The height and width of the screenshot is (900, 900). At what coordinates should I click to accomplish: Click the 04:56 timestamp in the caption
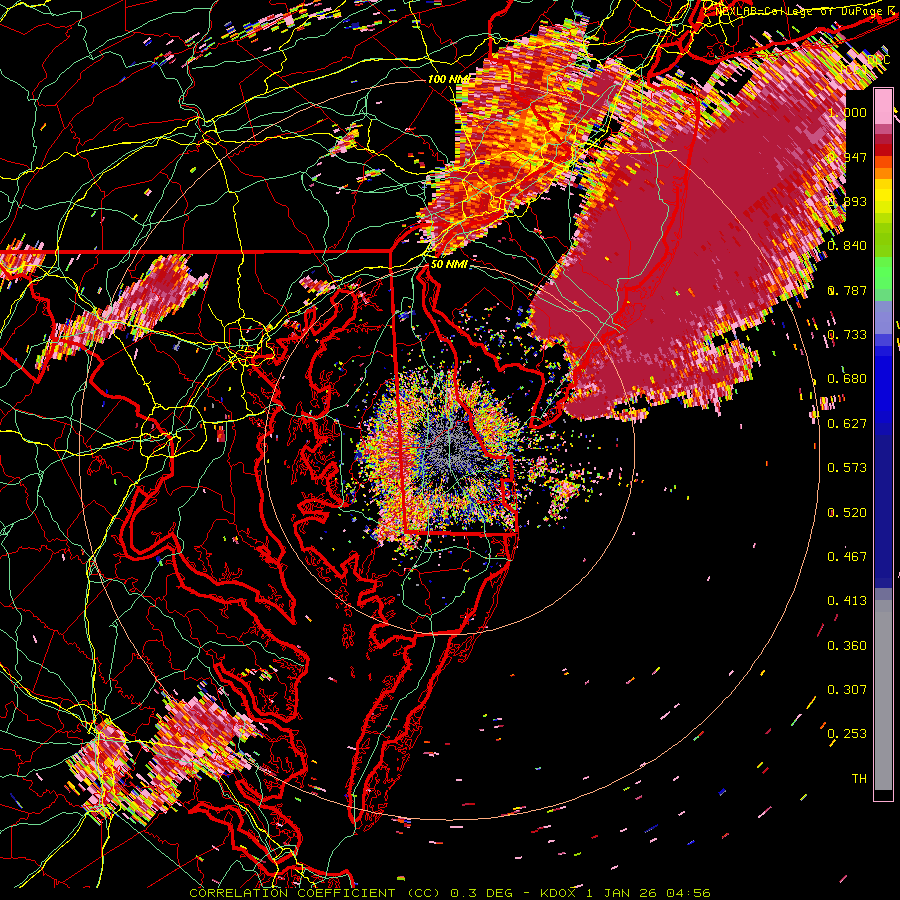(x=688, y=893)
